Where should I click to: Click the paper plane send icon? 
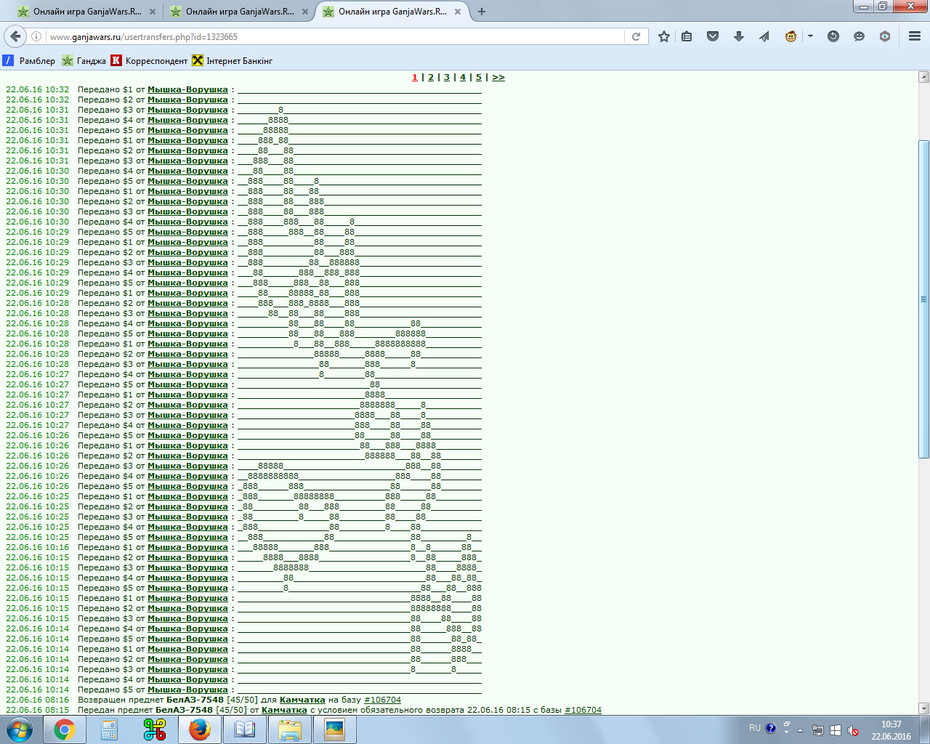[x=764, y=37]
